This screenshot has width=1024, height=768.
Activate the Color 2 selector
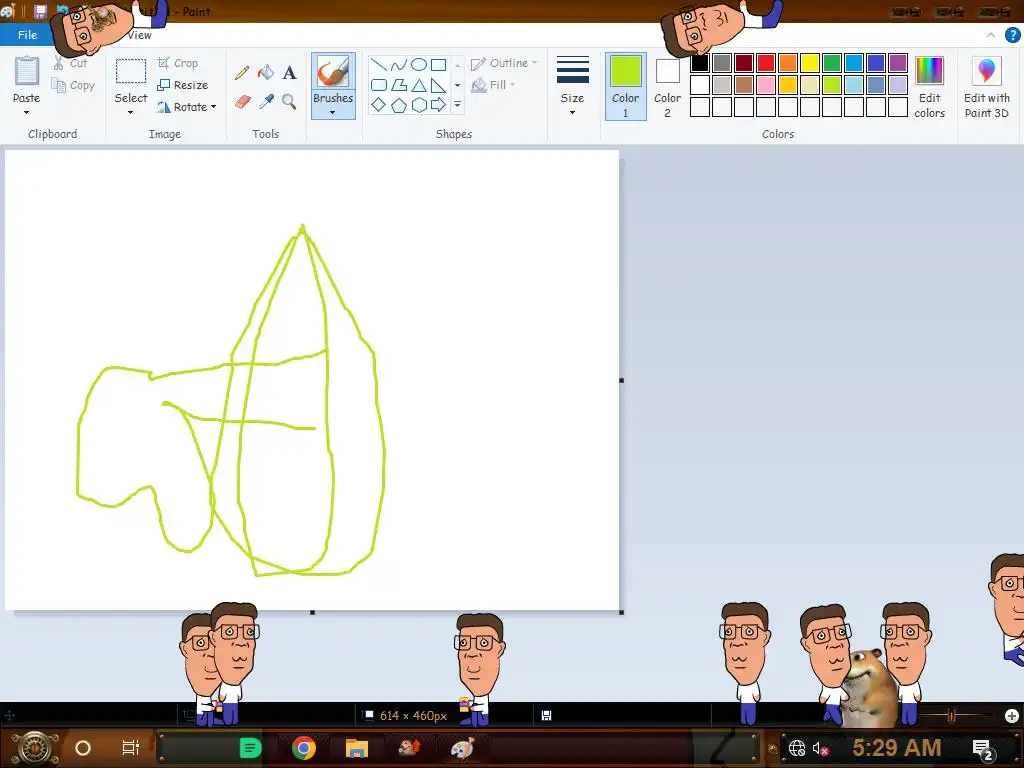coord(667,87)
